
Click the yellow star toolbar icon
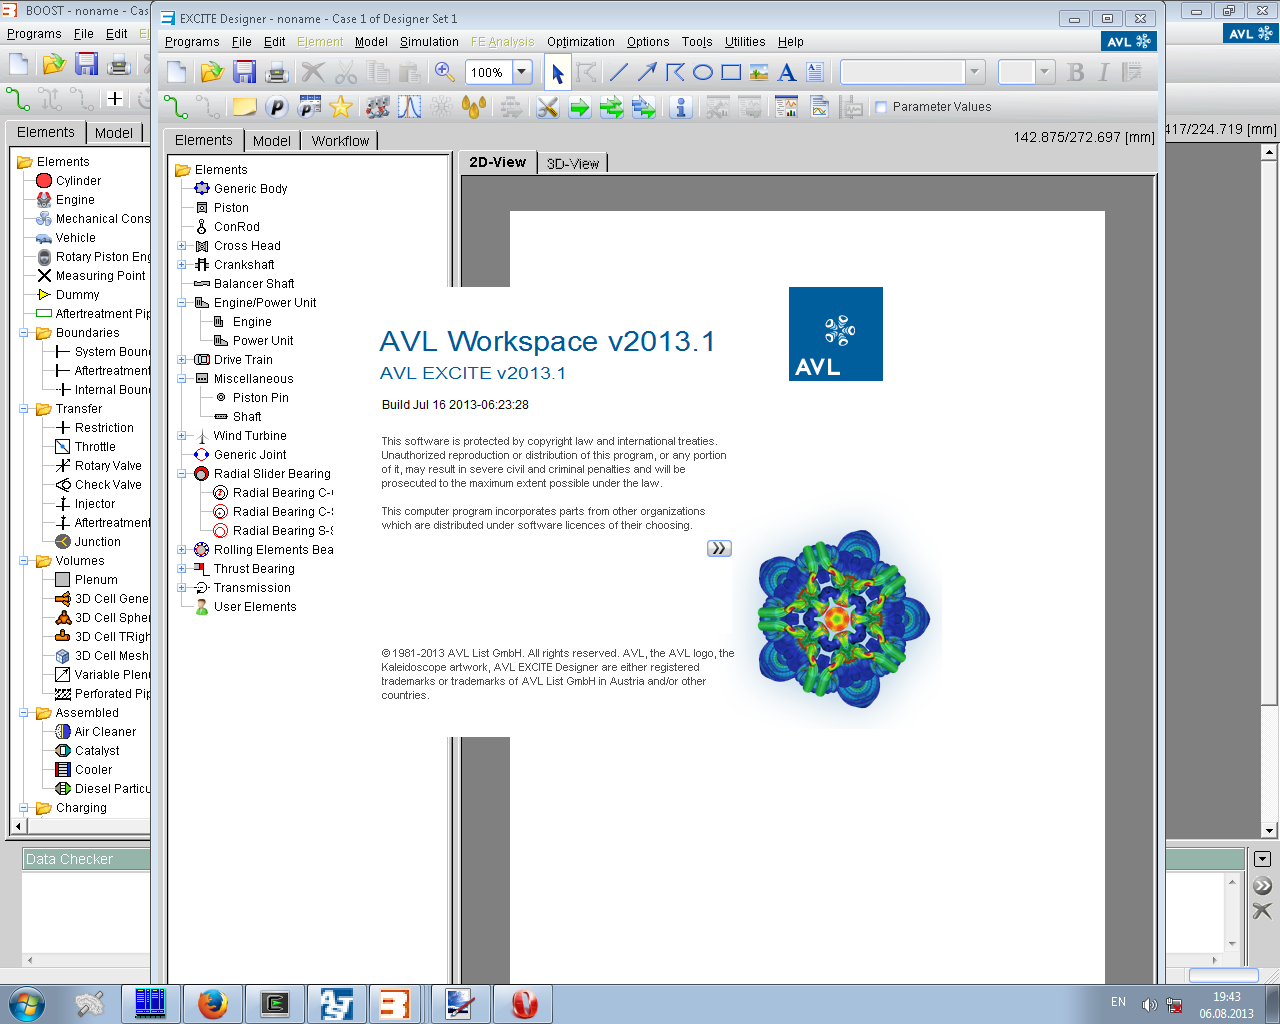click(x=341, y=107)
